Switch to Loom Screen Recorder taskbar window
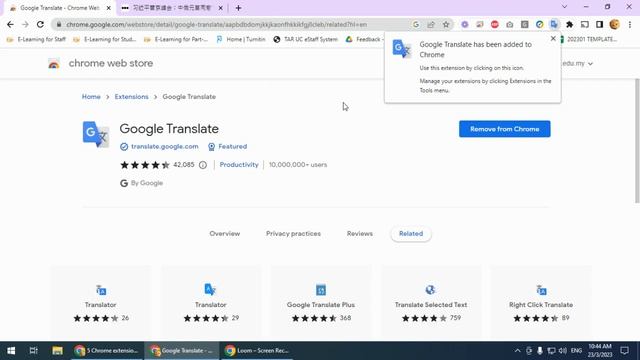 point(257,351)
